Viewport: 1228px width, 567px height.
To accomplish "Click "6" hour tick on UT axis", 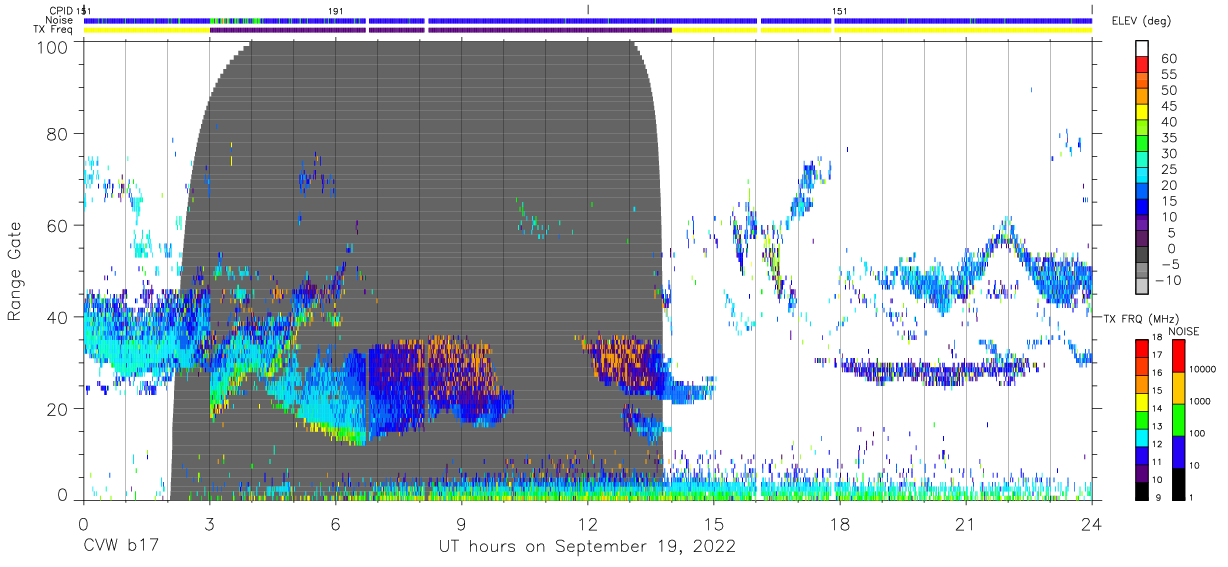I will click(335, 523).
